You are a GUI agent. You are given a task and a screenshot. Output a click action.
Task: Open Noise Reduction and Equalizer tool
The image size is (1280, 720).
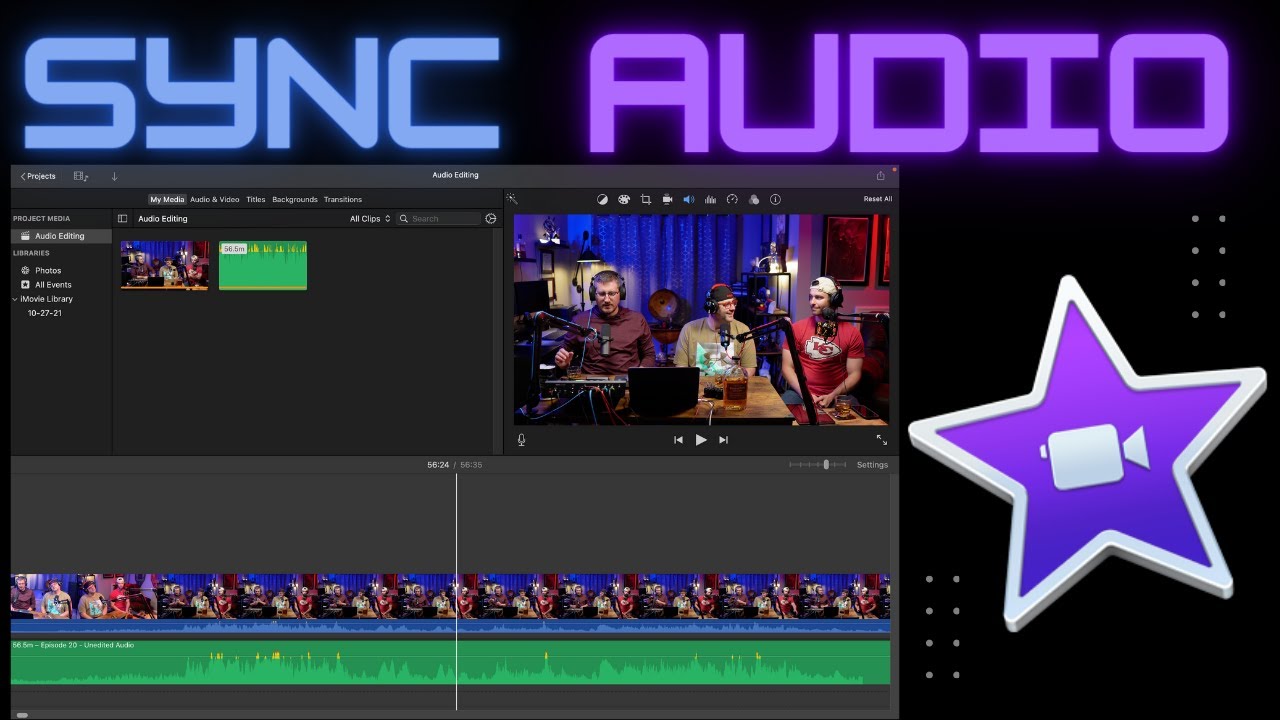[x=710, y=199]
